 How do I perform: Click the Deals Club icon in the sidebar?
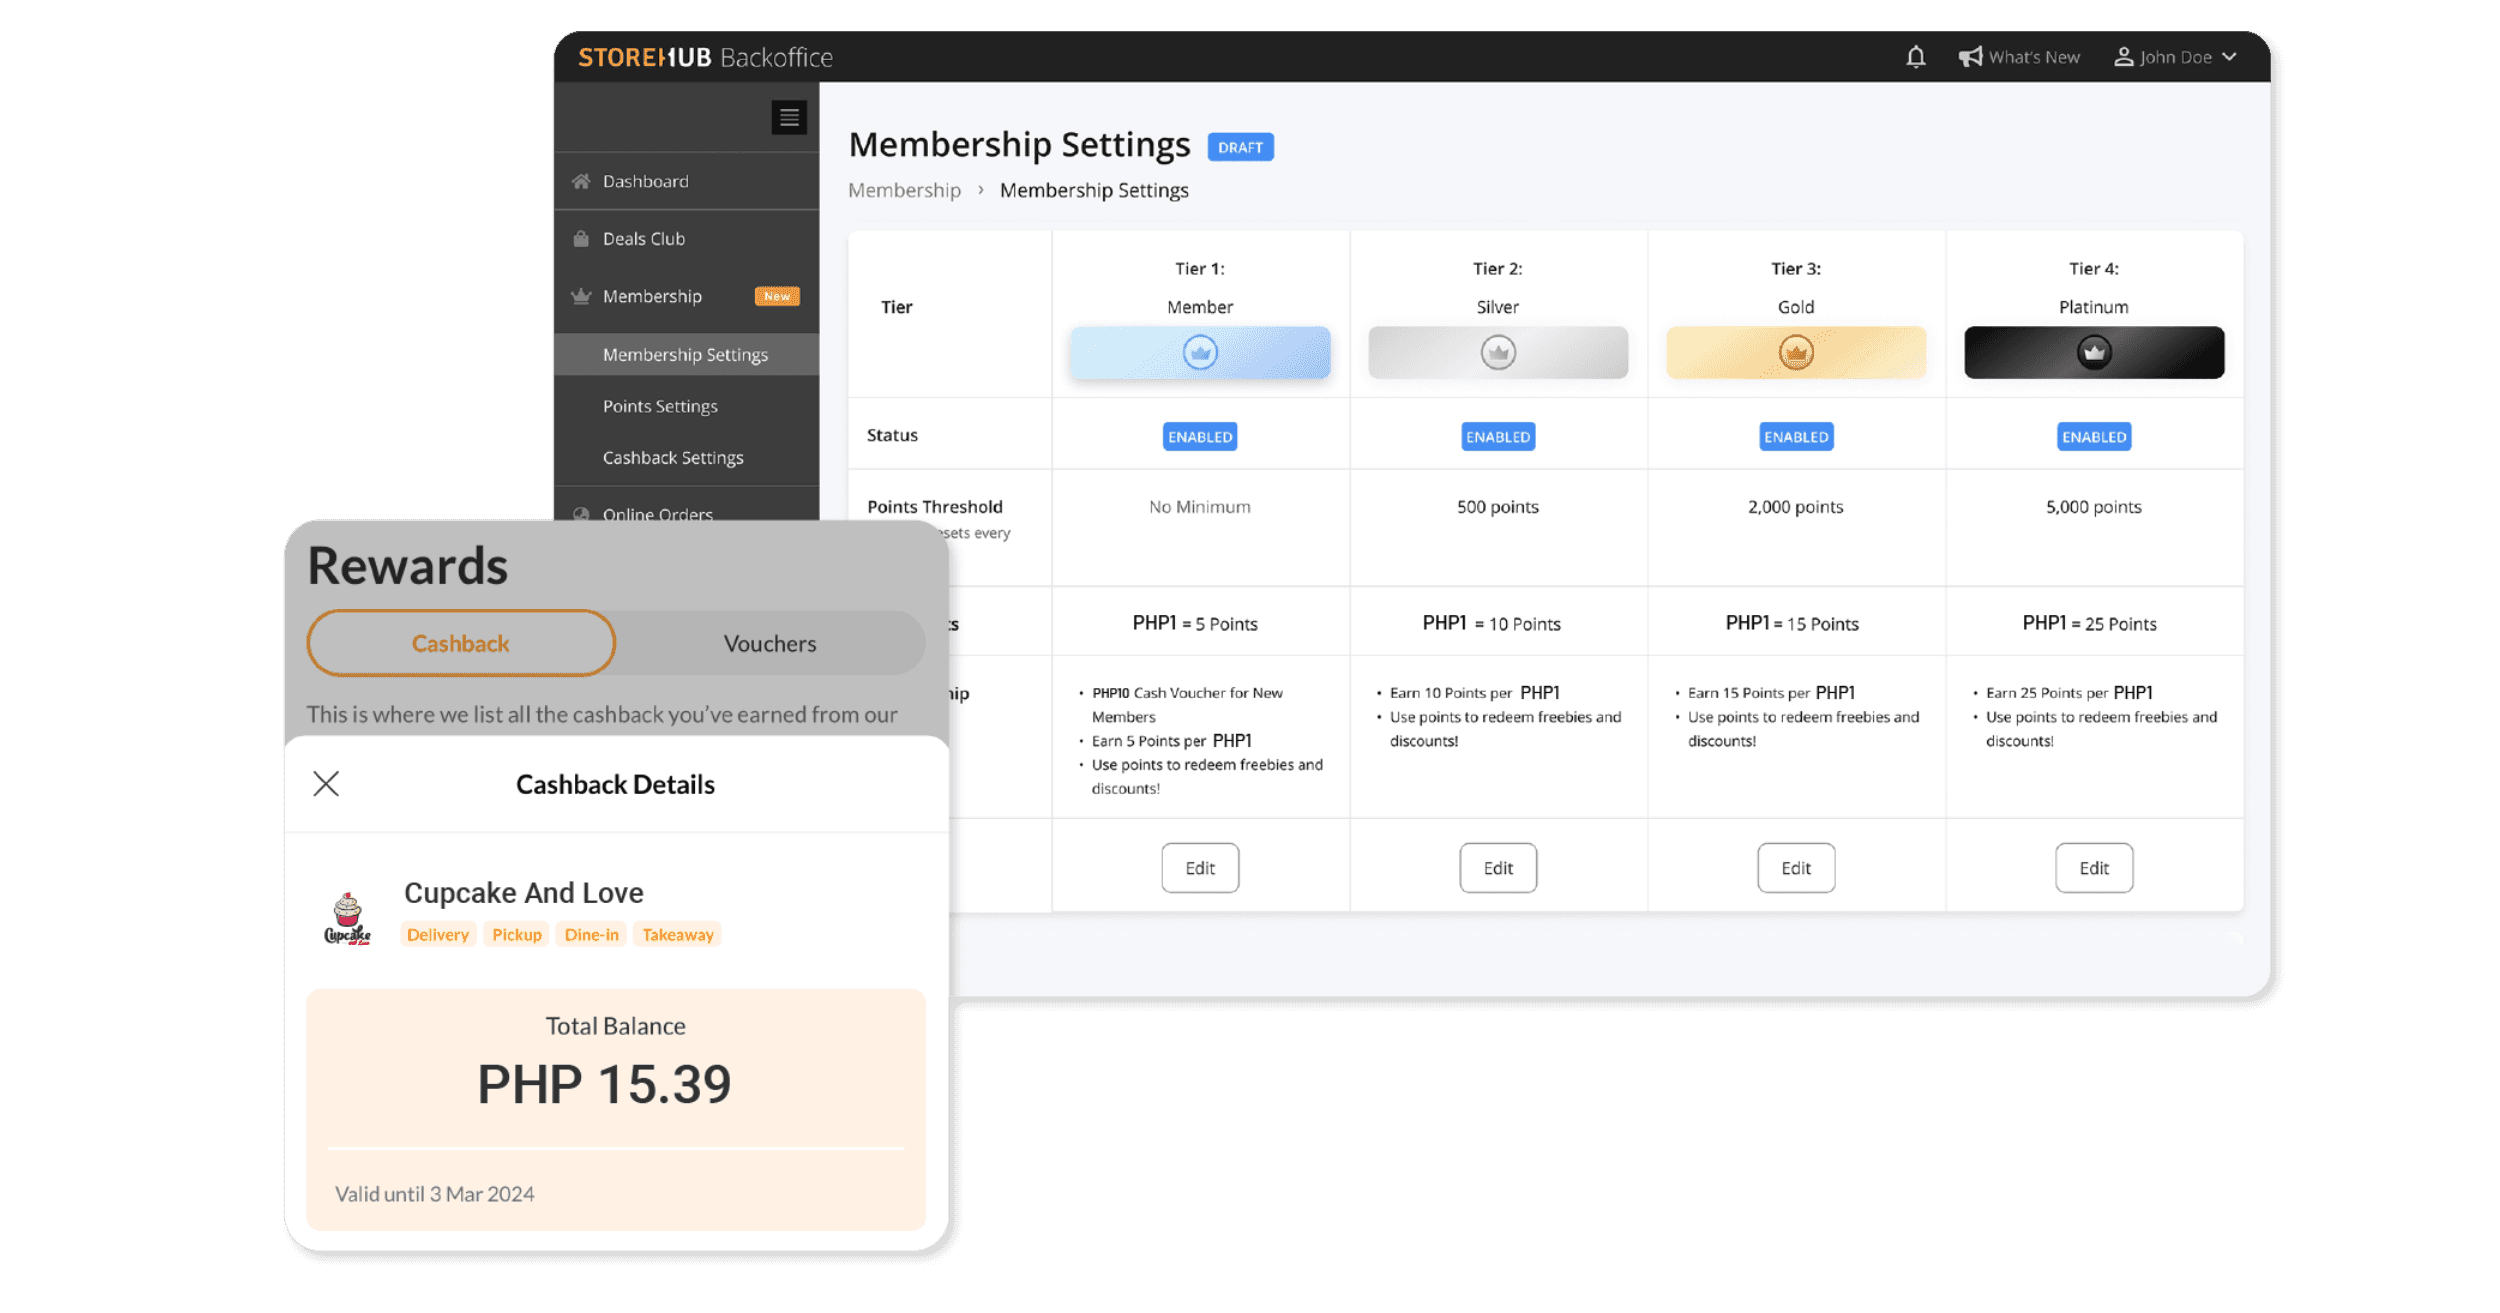(579, 238)
